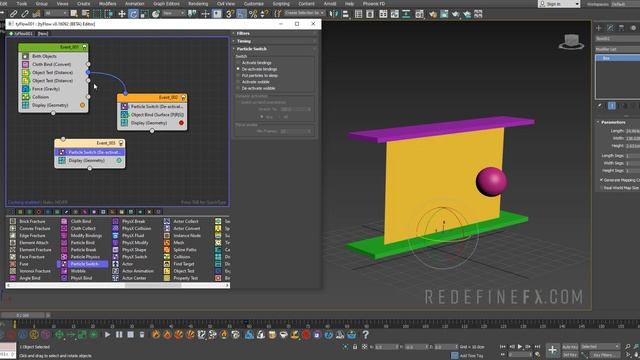640x360 pixels.
Task: Select Actor Collect operator in depot
Action: [x=186, y=221]
